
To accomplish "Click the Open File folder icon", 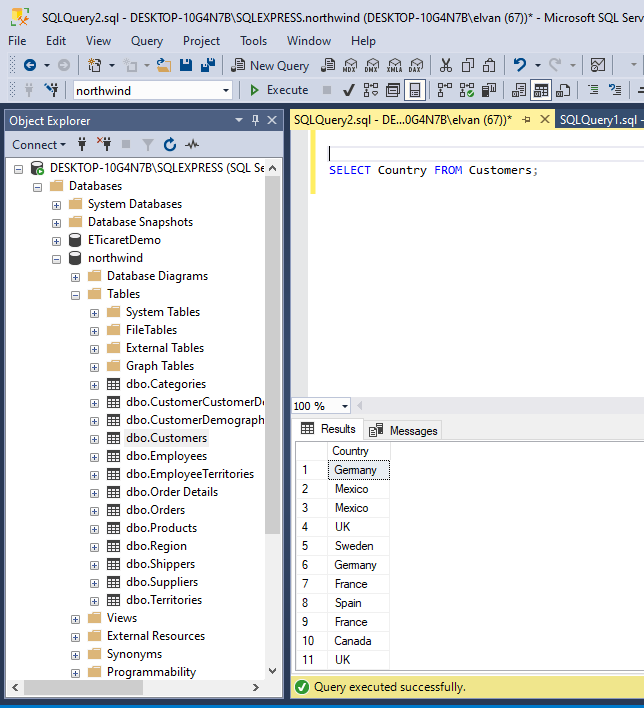I will point(163,65).
